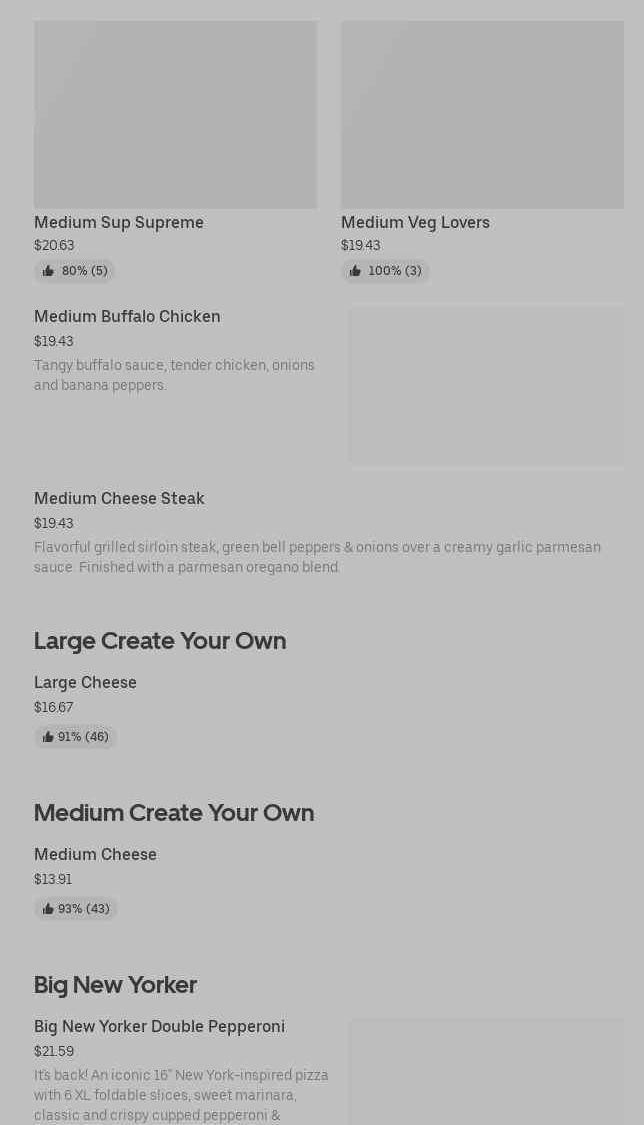Open Big New Yorker Double Pepperoni
644x1125 pixels.
click(x=159, y=1026)
